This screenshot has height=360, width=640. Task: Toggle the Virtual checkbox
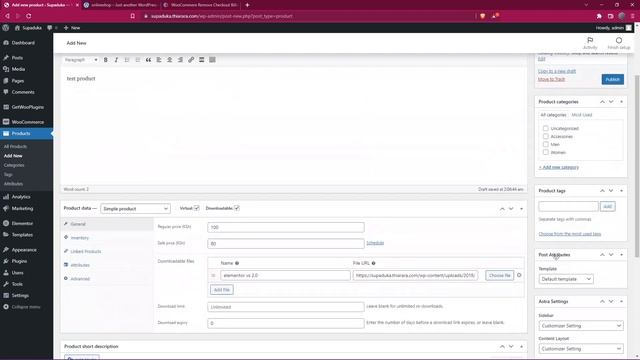(x=196, y=208)
